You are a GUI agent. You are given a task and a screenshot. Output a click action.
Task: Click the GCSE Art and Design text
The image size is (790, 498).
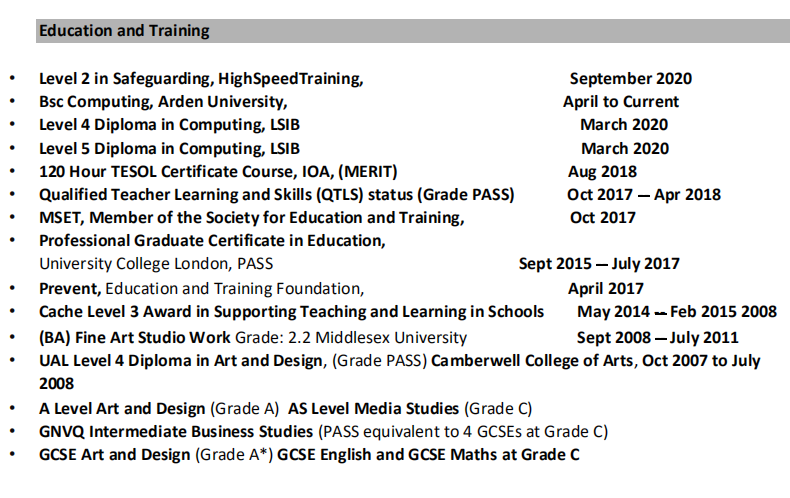coord(114,455)
